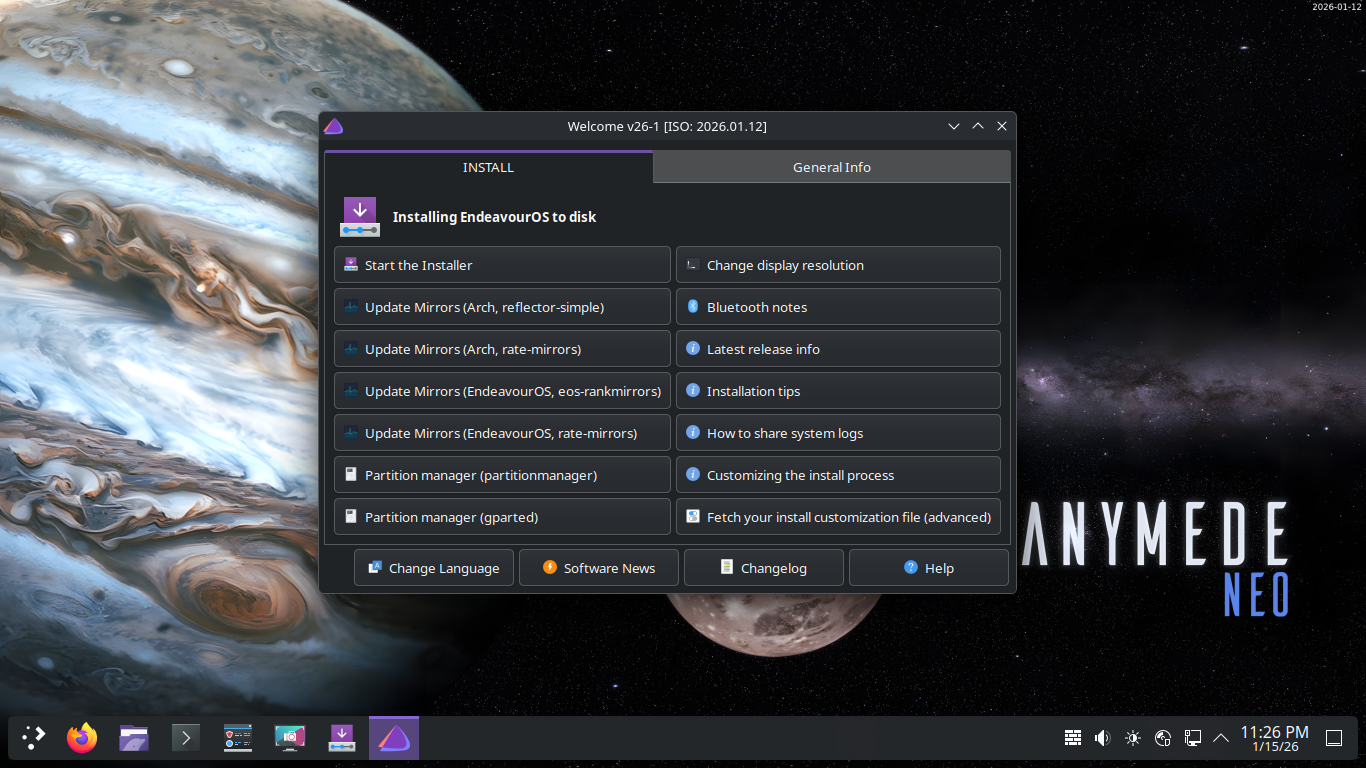Run Update Mirrors (EndeavourOS, eos-rankmirrors)

tap(502, 391)
